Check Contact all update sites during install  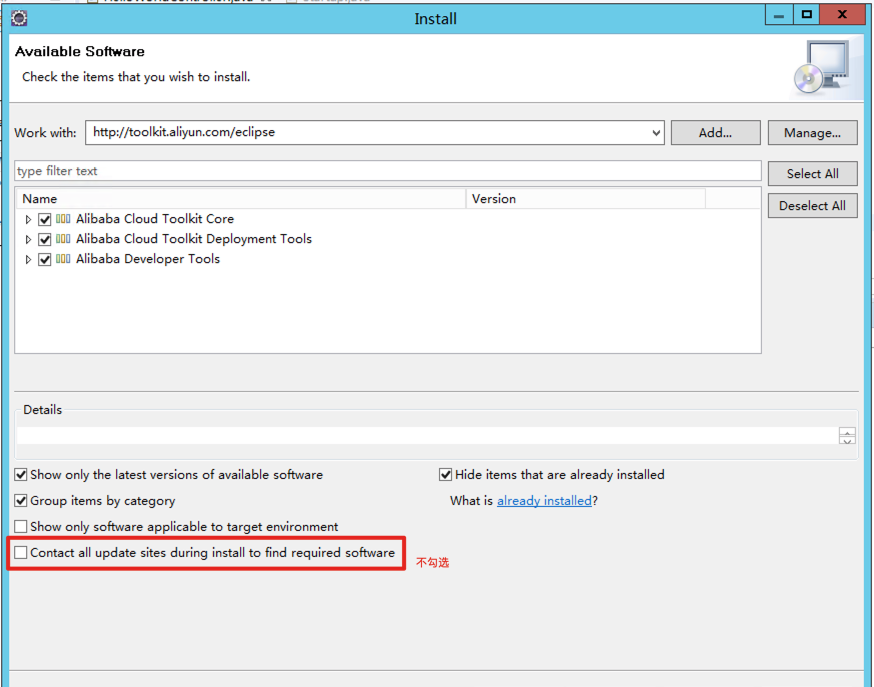pos(21,553)
